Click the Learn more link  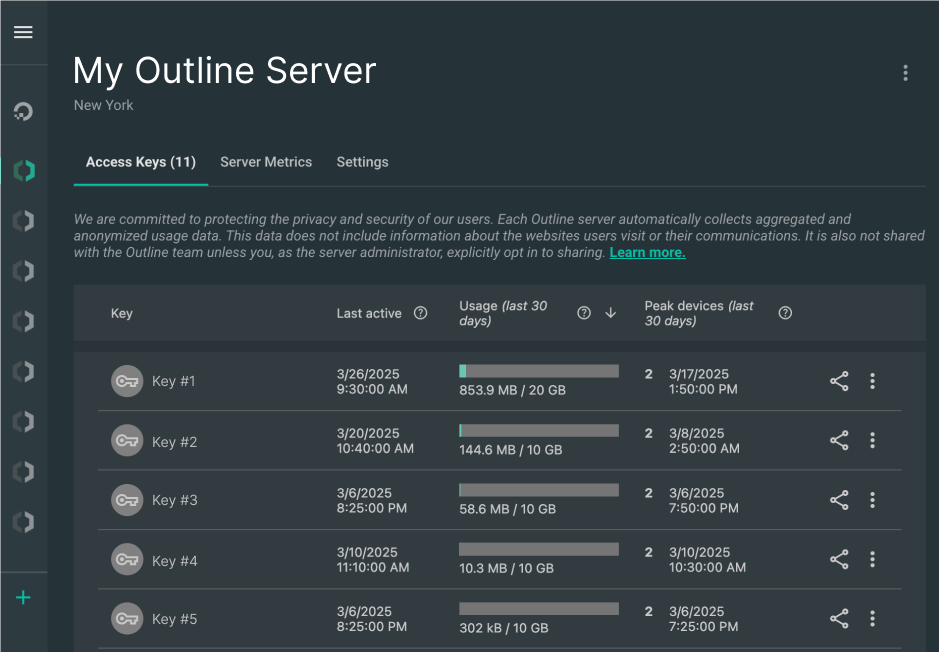tap(647, 252)
